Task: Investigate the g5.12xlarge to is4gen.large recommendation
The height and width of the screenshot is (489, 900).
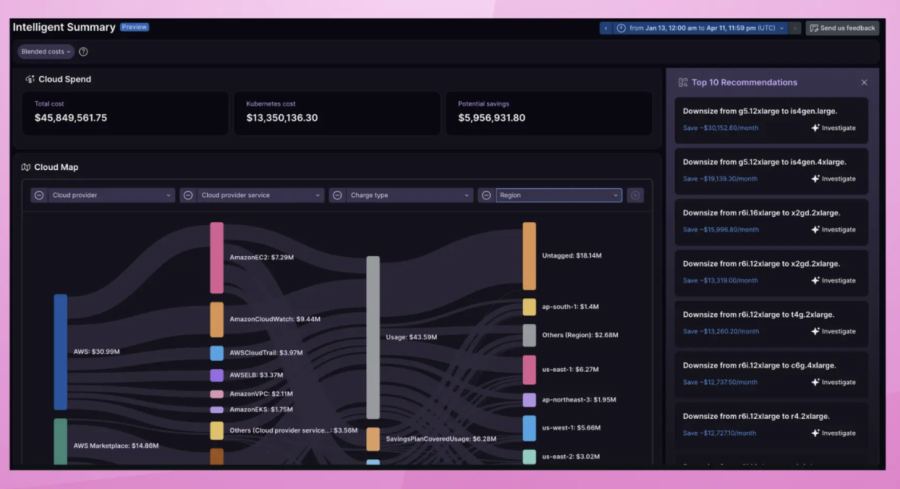Action: [833, 128]
